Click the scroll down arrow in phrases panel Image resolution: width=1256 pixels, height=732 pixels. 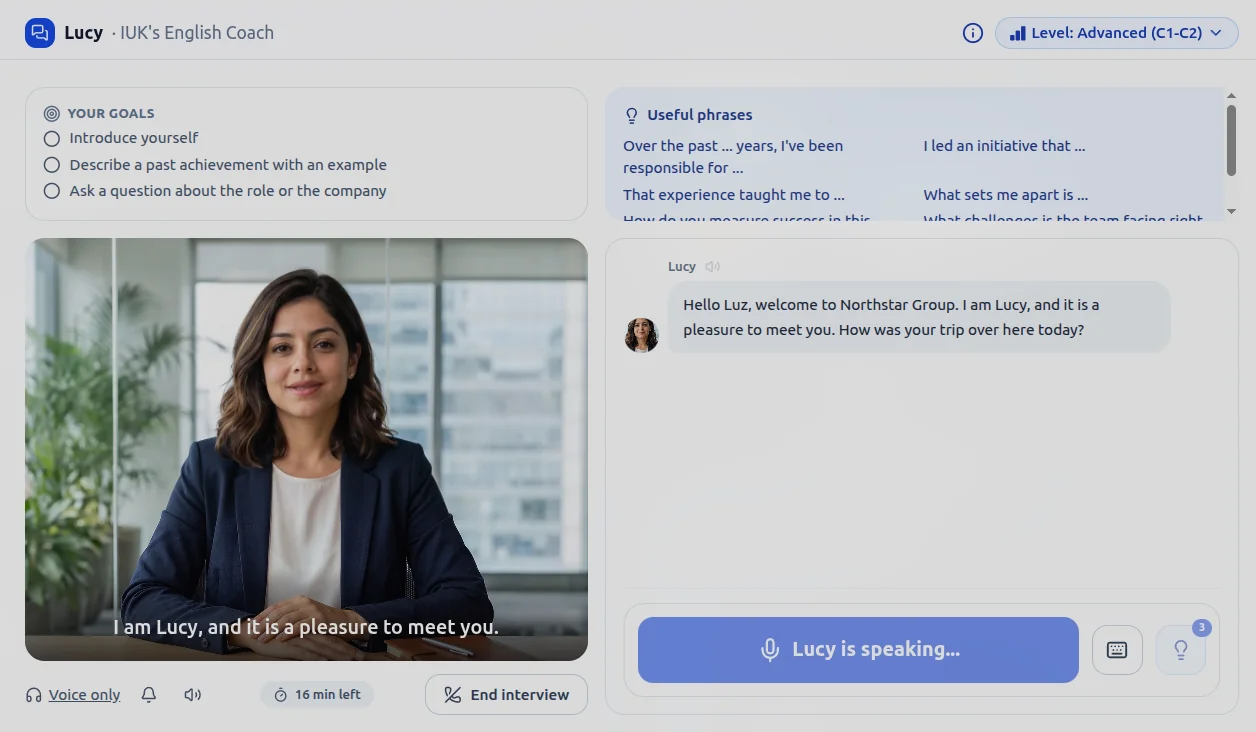click(x=1231, y=211)
